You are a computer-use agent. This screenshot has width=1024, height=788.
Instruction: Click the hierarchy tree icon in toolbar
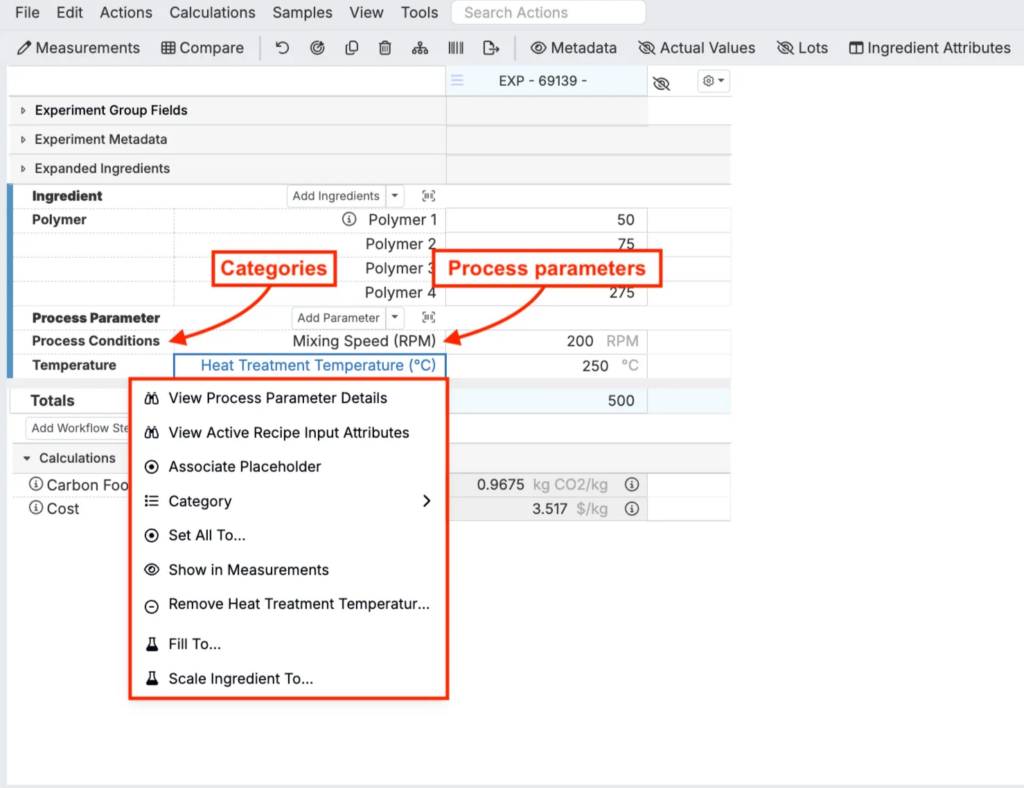click(420, 48)
